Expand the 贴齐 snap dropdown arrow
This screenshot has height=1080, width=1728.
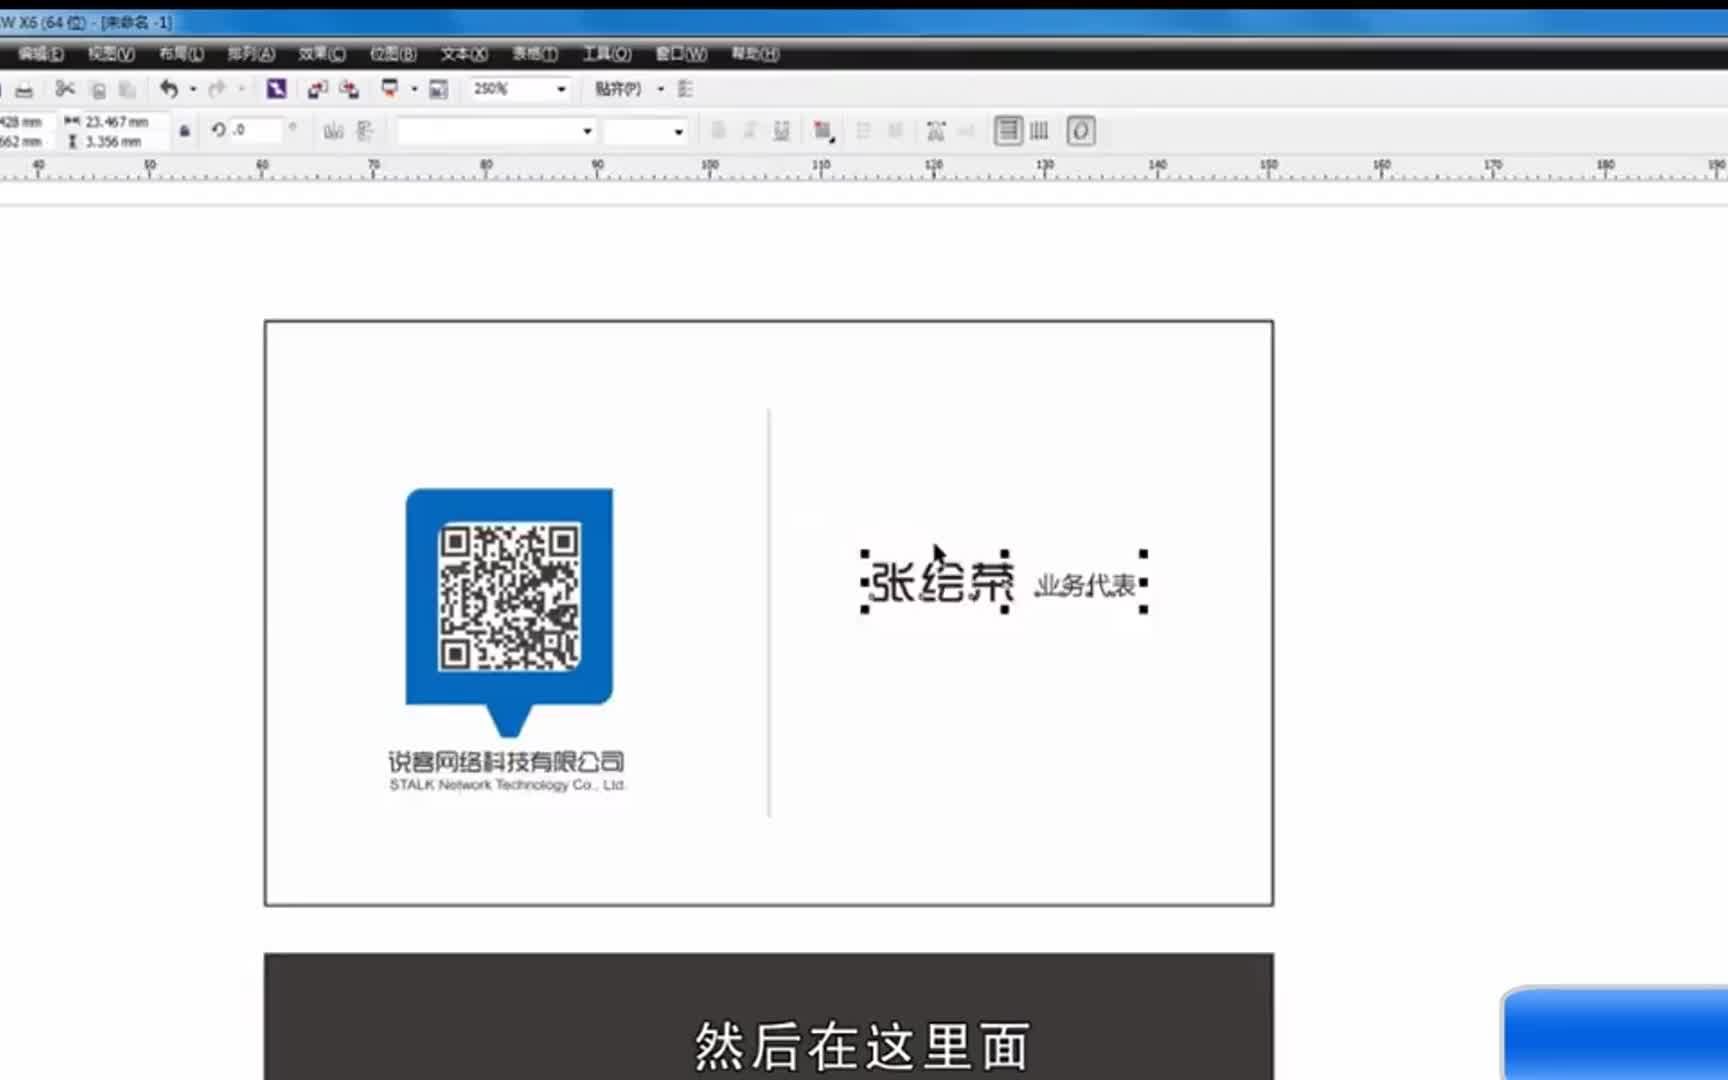[x=660, y=89]
